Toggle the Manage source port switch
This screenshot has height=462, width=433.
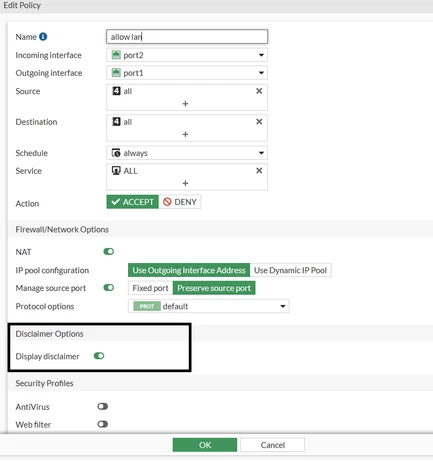pyautogui.click(x=109, y=287)
